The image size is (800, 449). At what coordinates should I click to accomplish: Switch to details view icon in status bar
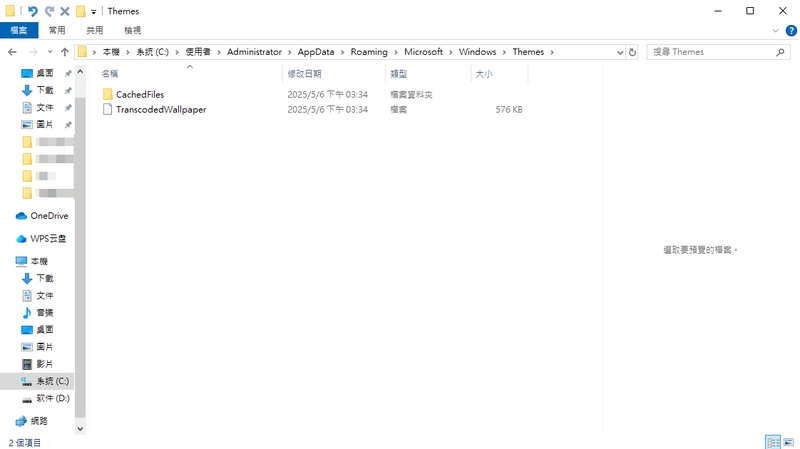click(773, 442)
